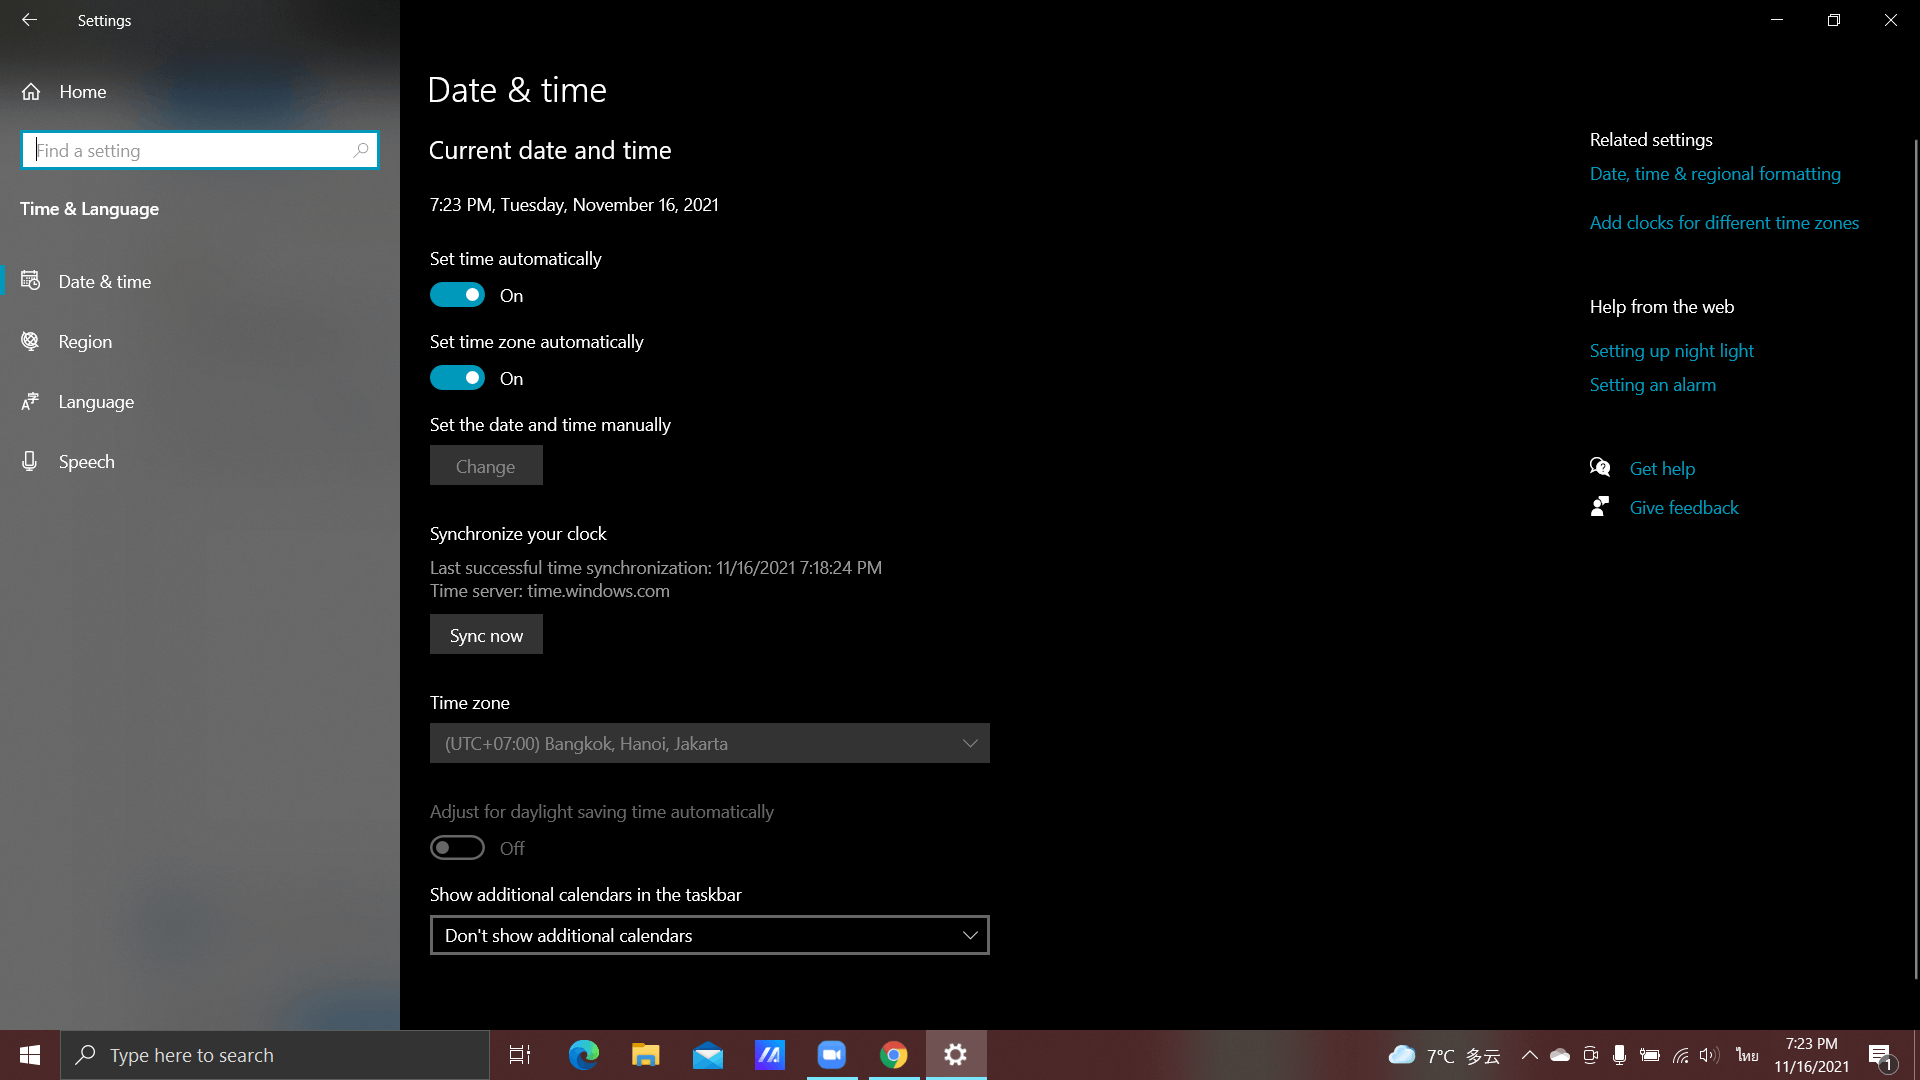Click the Home icon in sidebar
1920x1080 pixels.
(31, 92)
